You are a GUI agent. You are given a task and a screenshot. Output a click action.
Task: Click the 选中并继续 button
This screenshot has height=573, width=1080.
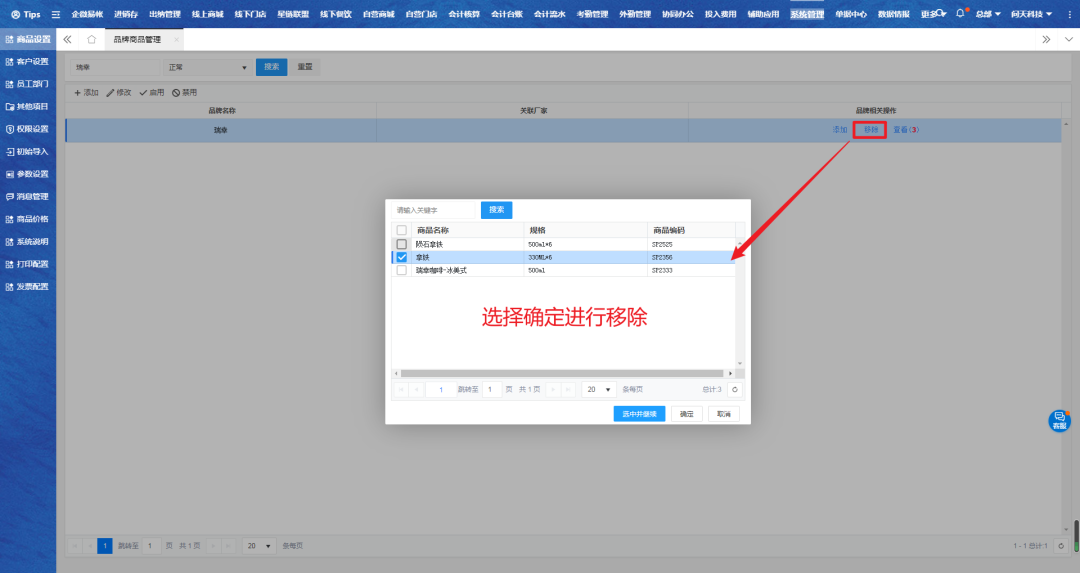pyautogui.click(x=639, y=413)
